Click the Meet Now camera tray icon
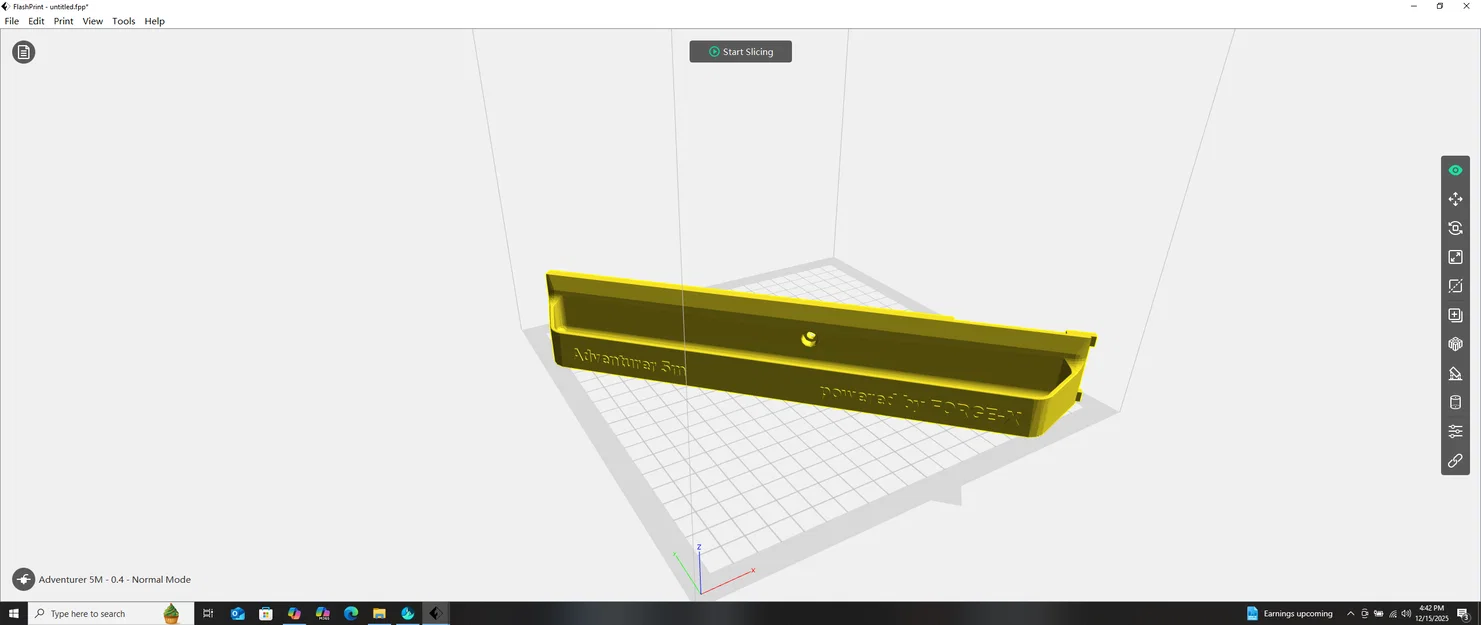Screen dimensions: 1481x625 1365,614
